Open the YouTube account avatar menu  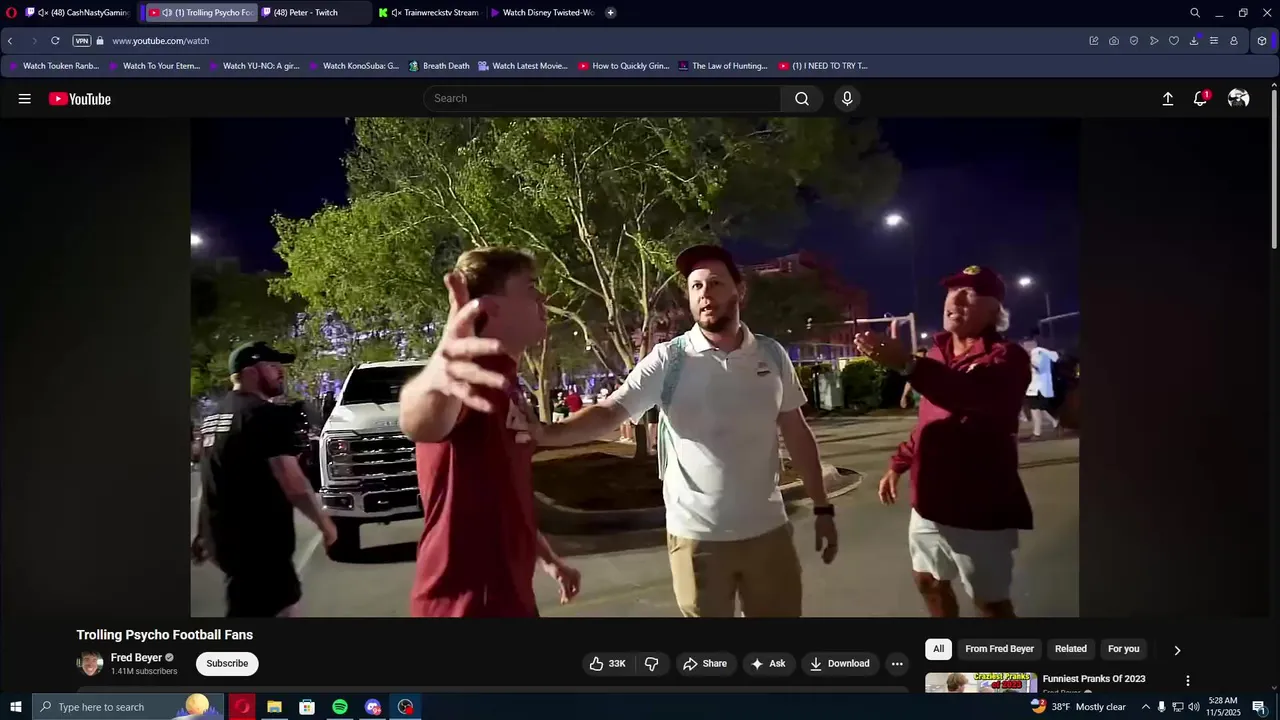(x=1238, y=98)
